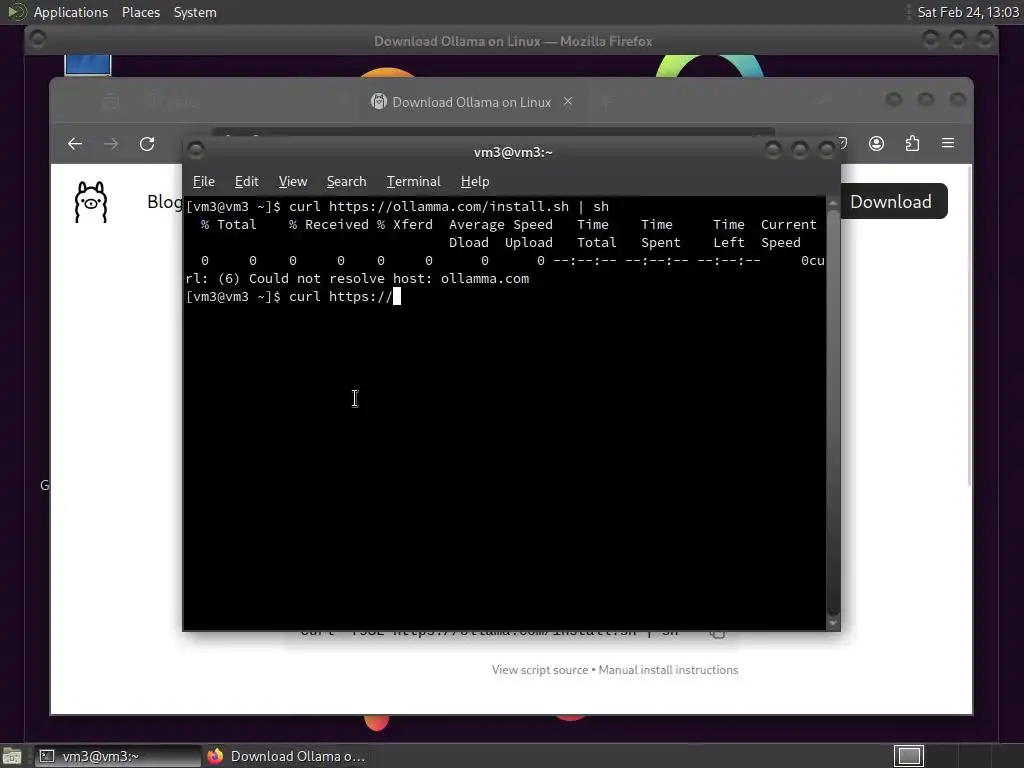Close the Download Ollama on Linux tab
This screenshot has height=768, width=1024.
[568, 102]
